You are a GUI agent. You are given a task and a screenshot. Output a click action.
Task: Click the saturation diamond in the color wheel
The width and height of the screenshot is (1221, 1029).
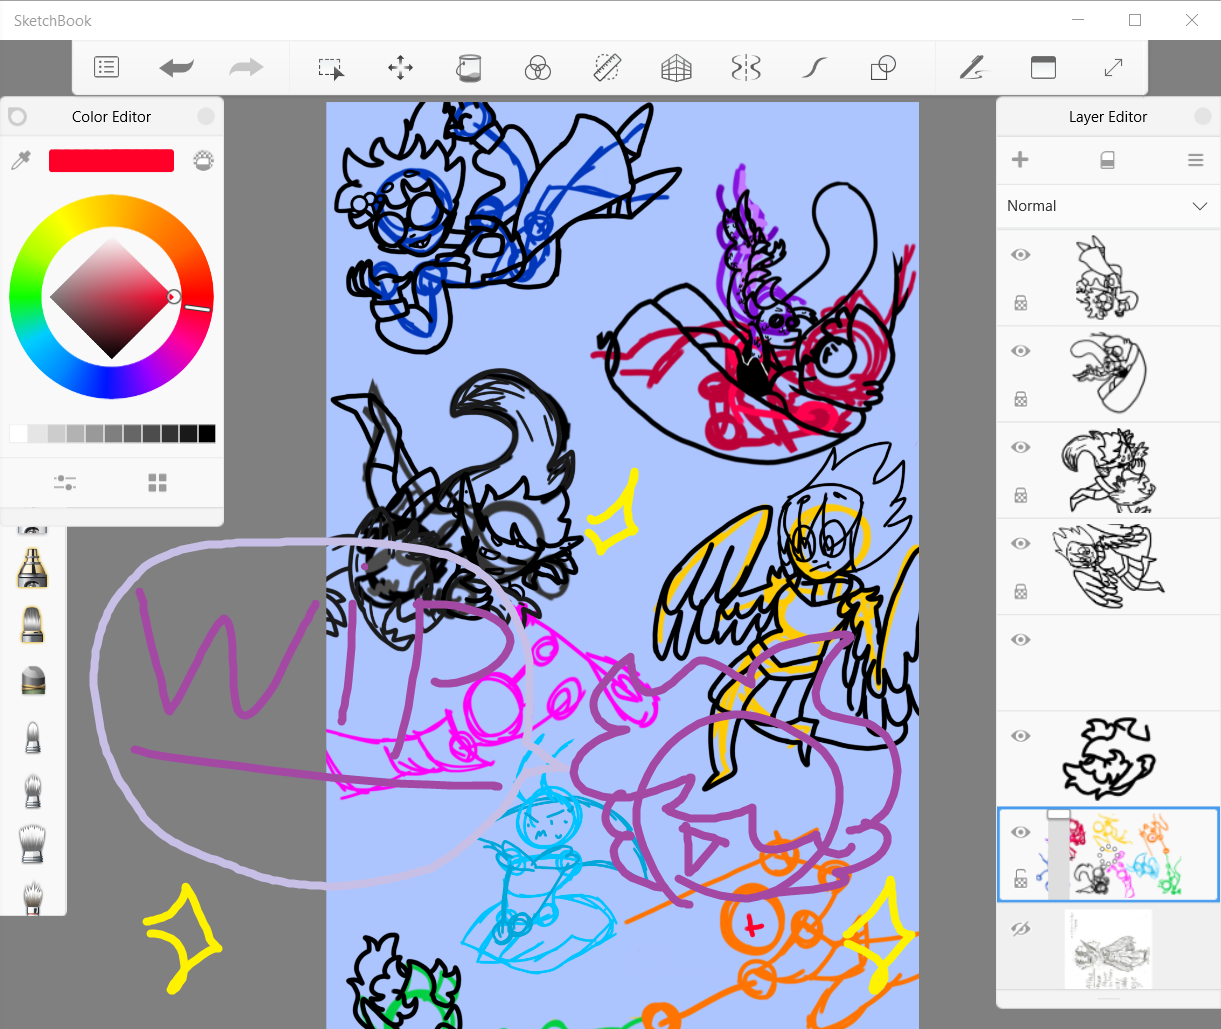(112, 297)
